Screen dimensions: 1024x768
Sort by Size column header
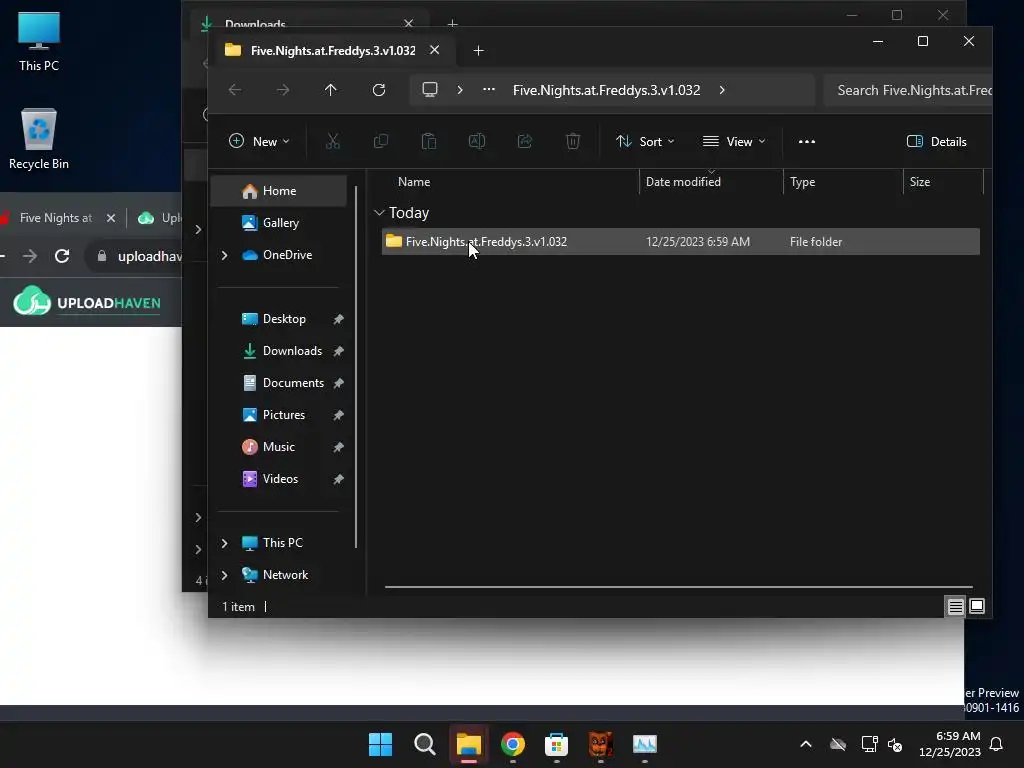(920, 182)
